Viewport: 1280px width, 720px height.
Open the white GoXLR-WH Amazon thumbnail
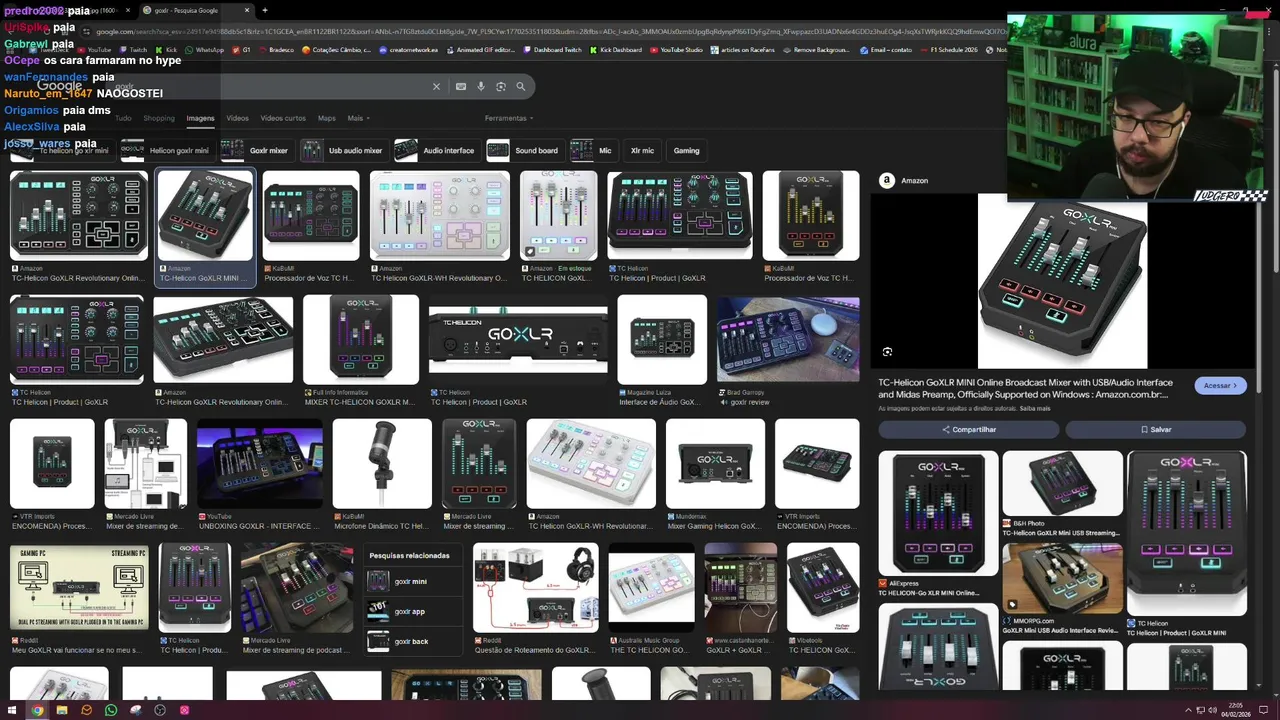[x=439, y=216]
